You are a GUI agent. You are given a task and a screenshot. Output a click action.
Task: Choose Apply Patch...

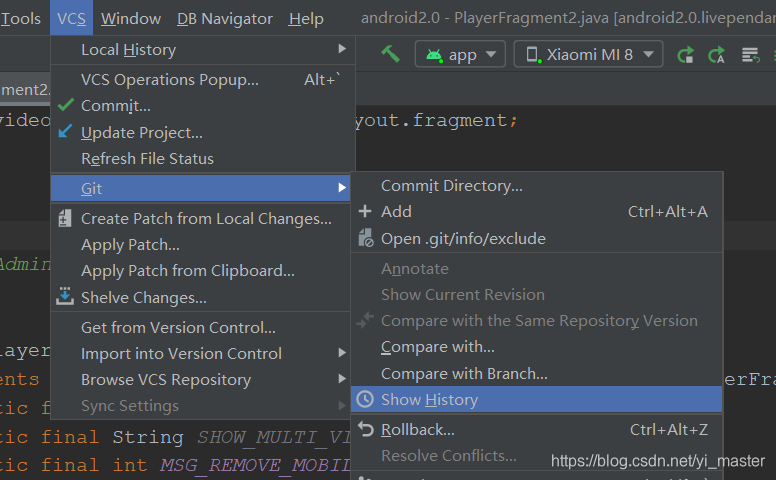click(x=200, y=244)
